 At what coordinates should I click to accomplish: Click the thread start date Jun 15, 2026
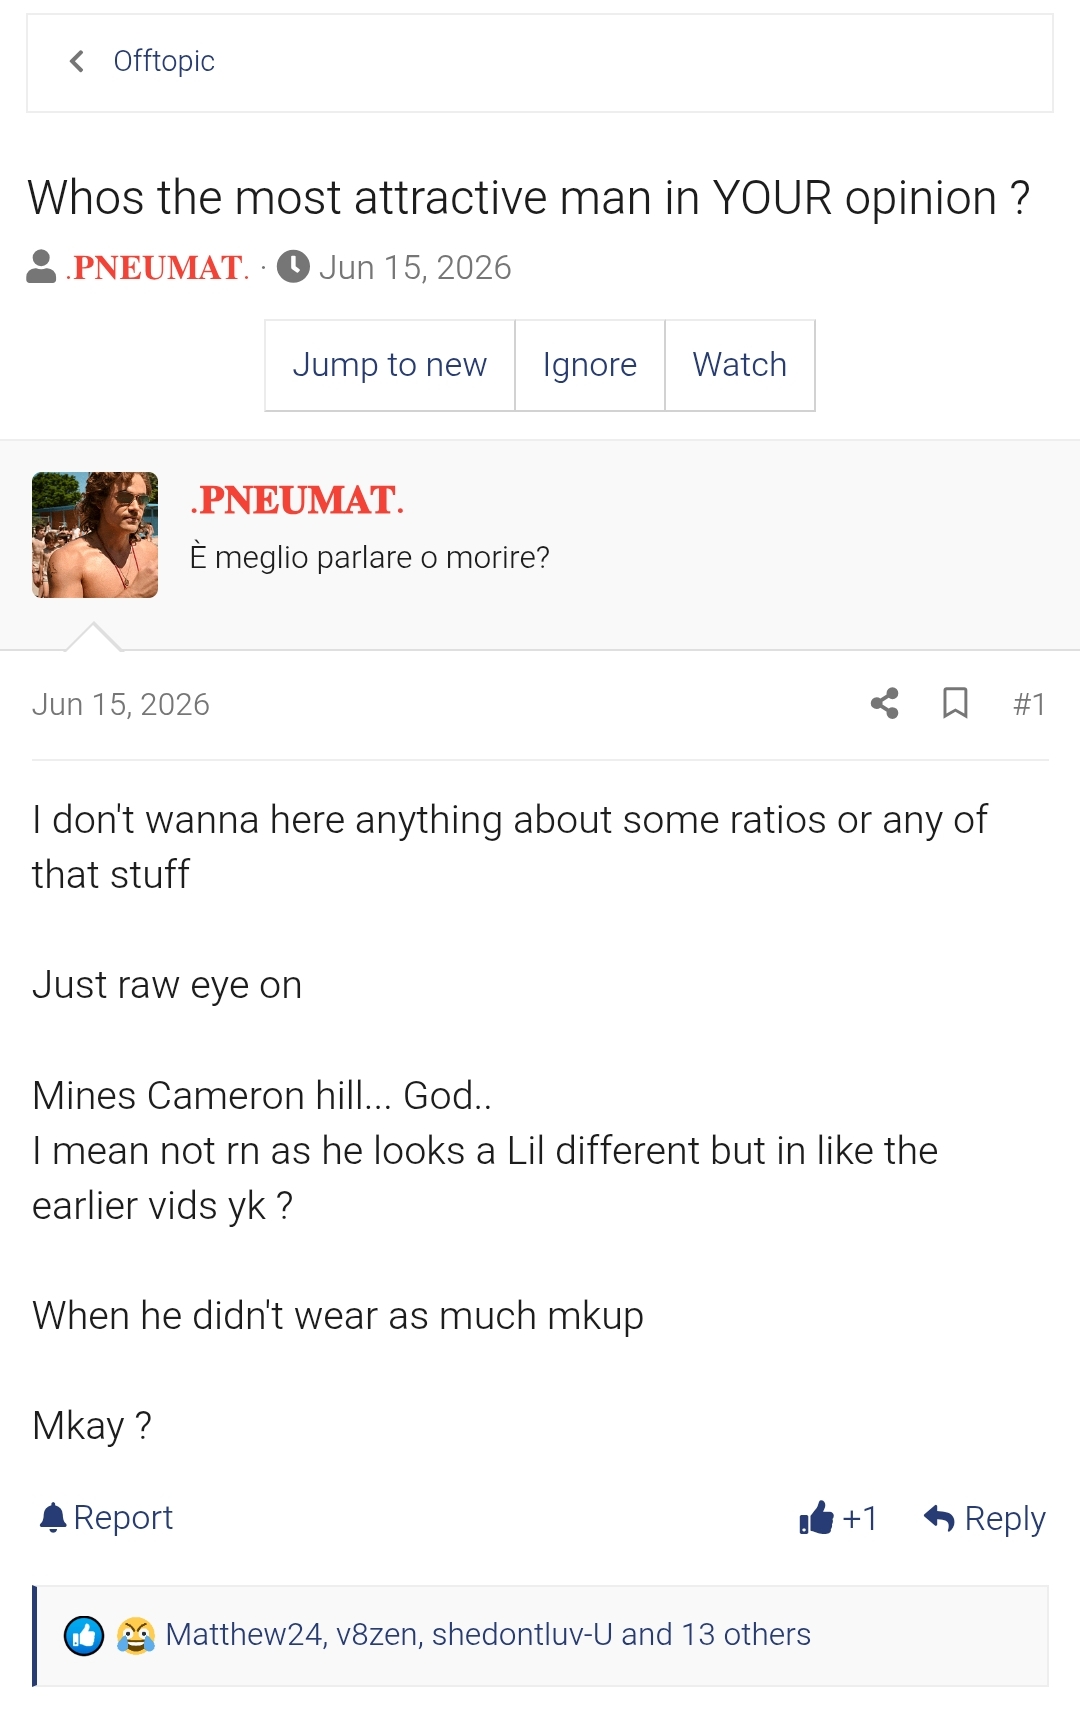(x=415, y=268)
